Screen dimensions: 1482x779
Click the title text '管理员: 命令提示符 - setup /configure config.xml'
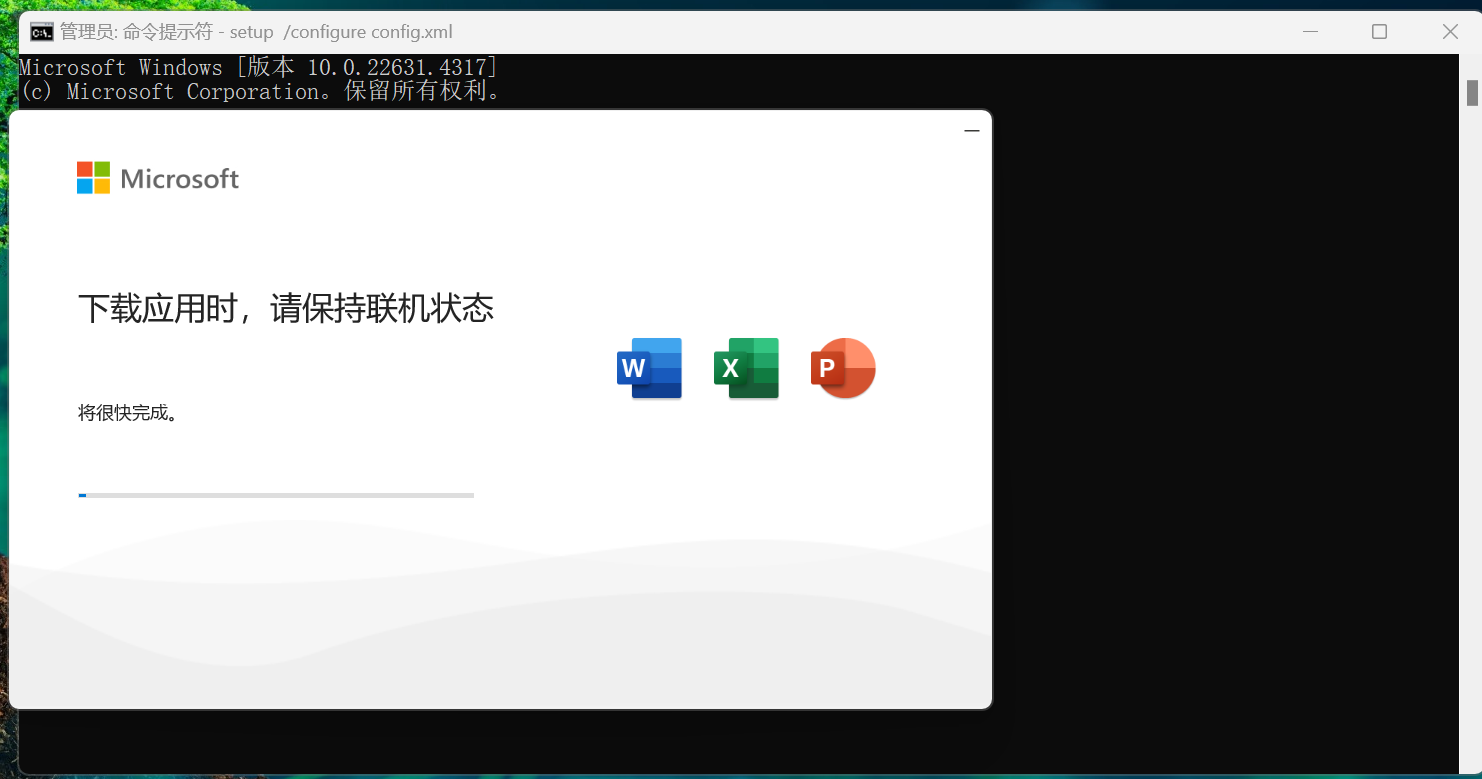(x=256, y=32)
